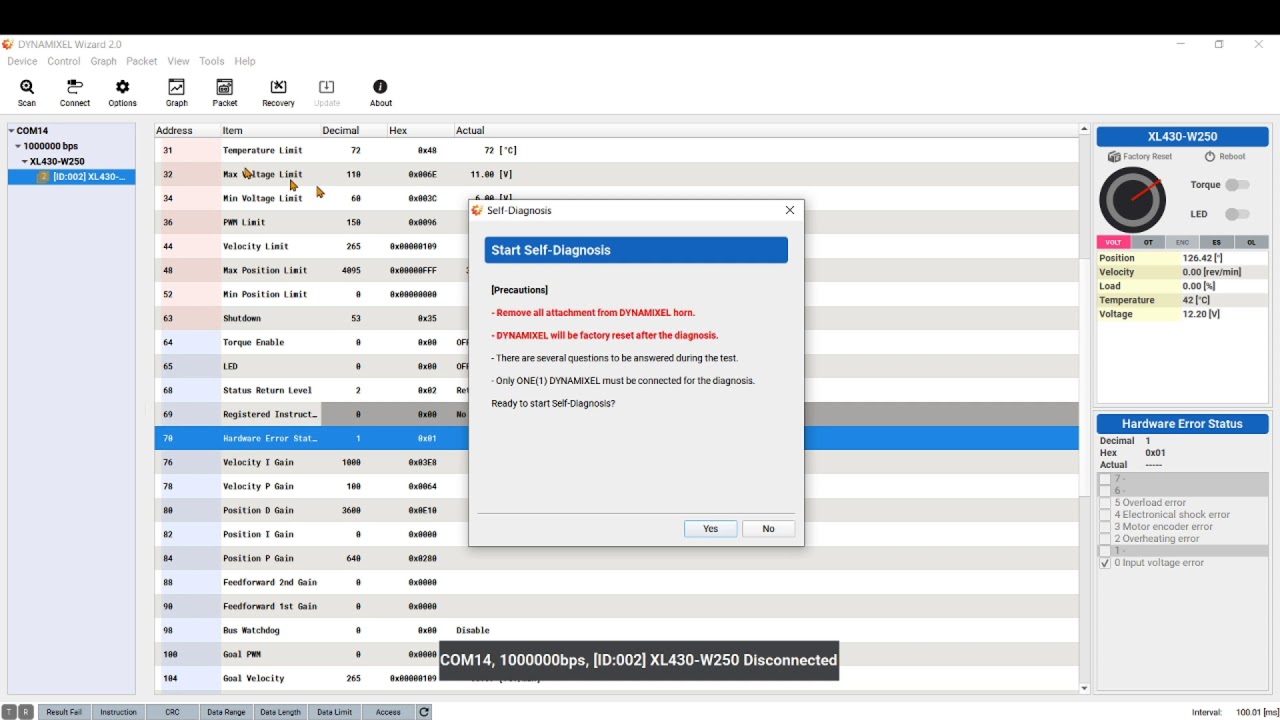The width and height of the screenshot is (1280, 720).
Task: Click the position dial gauge
Action: click(1132, 200)
